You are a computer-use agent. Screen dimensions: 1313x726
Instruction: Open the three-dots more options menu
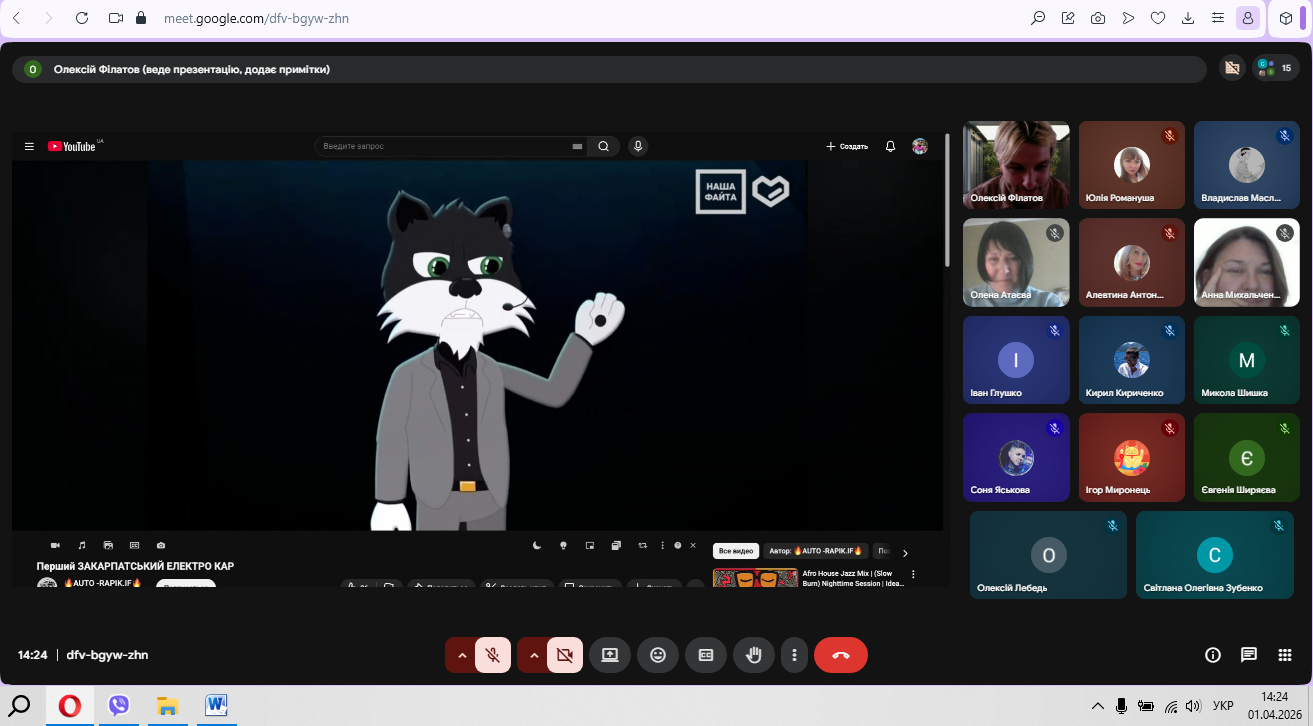(794, 655)
